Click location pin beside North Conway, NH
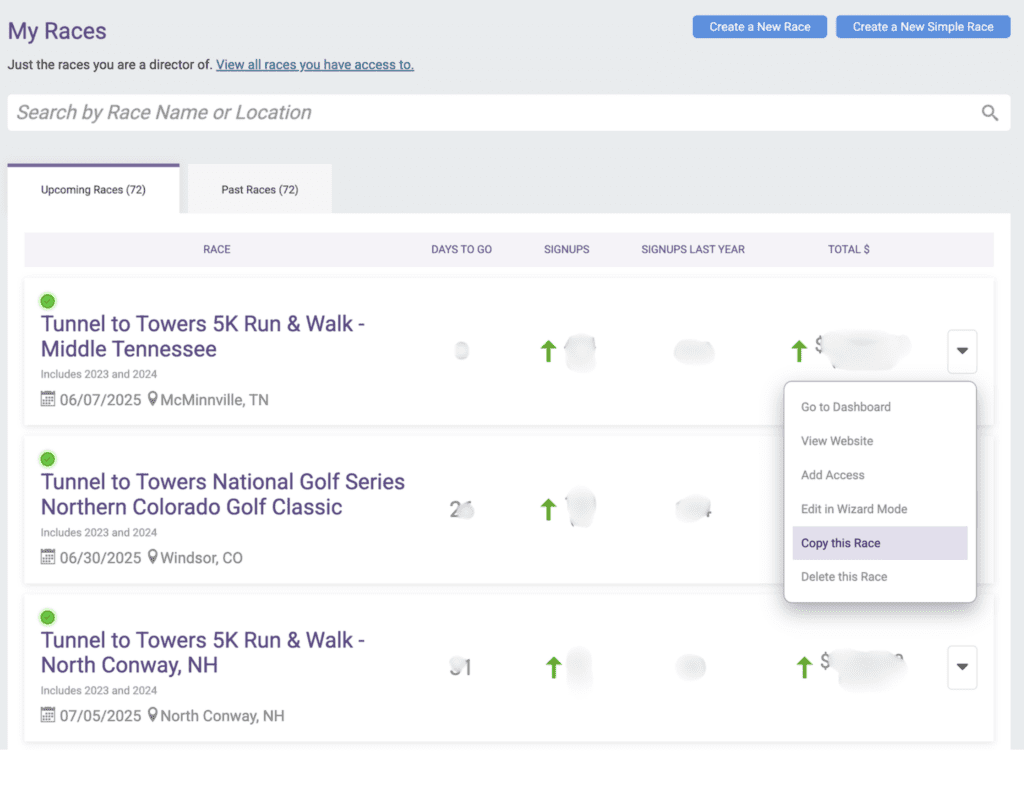This screenshot has width=1024, height=794. (152, 714)
